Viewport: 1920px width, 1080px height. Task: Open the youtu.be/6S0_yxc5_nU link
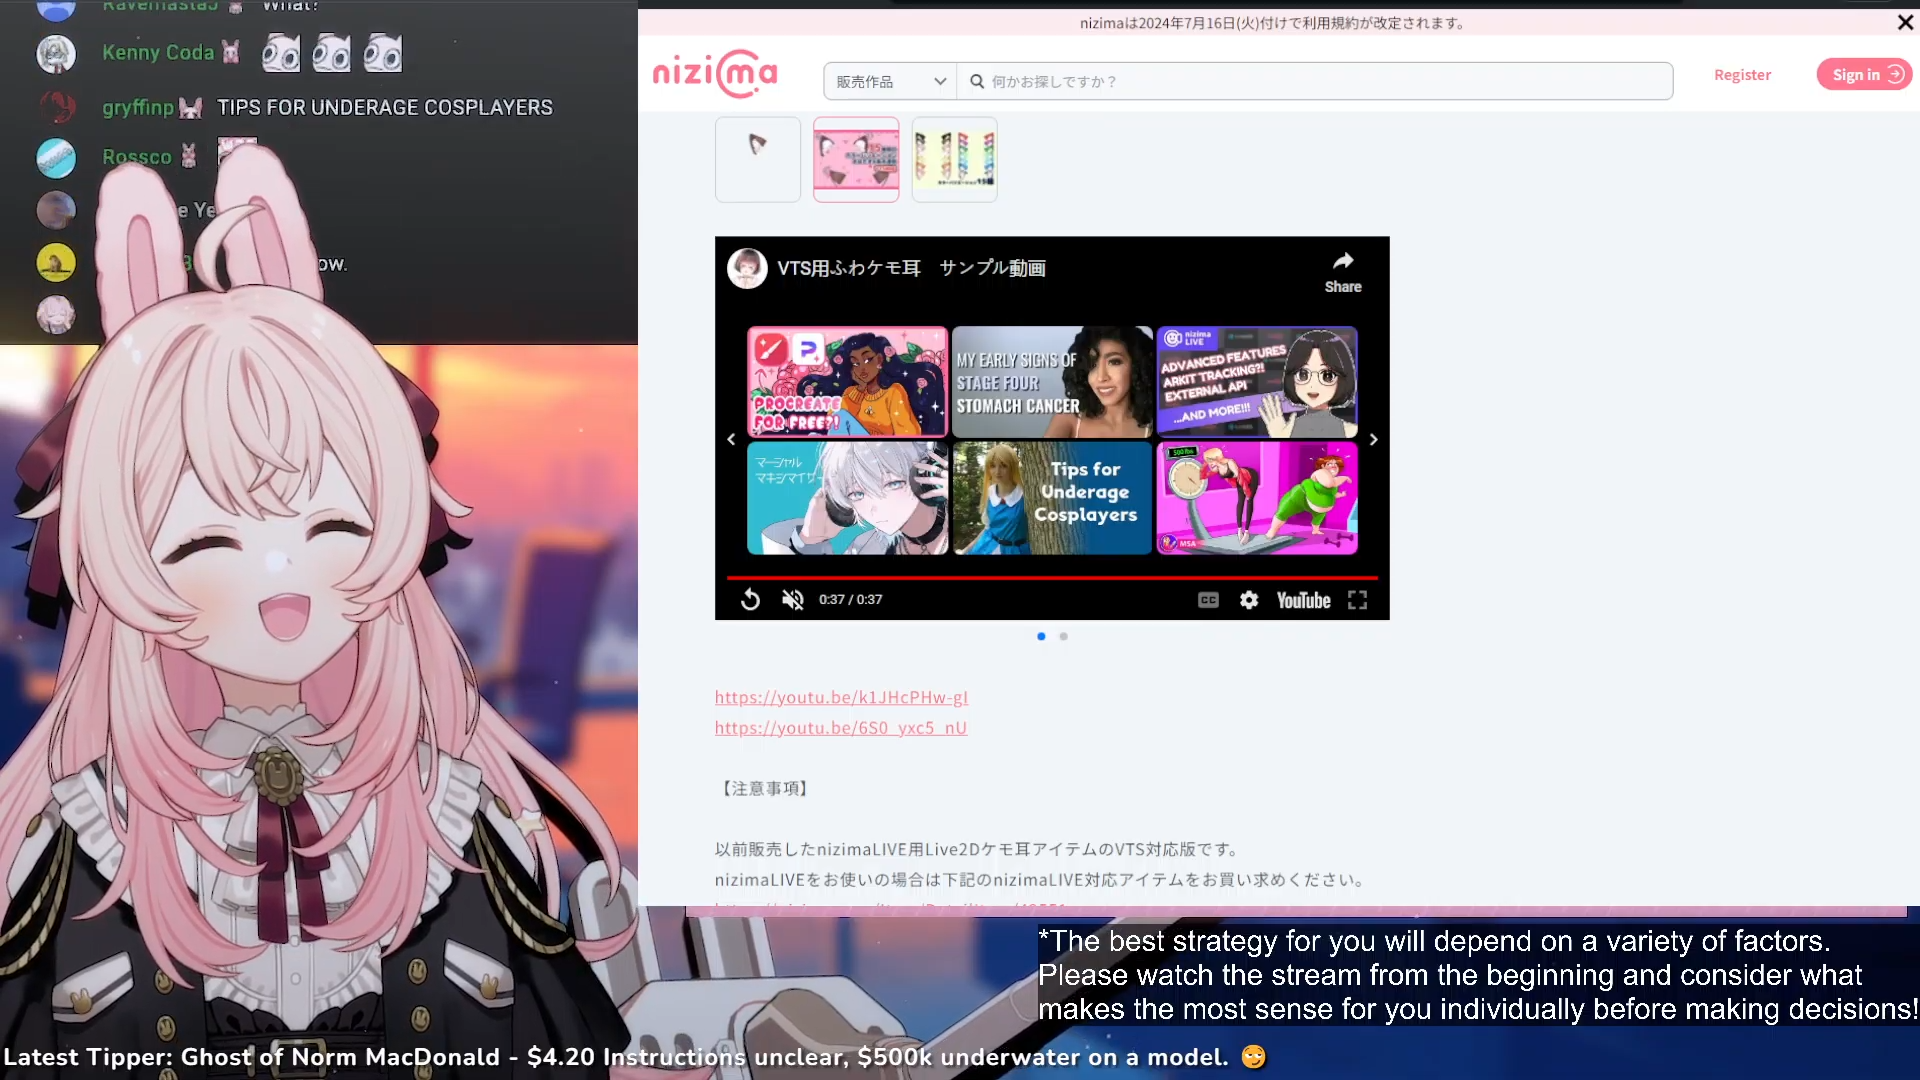841,728
